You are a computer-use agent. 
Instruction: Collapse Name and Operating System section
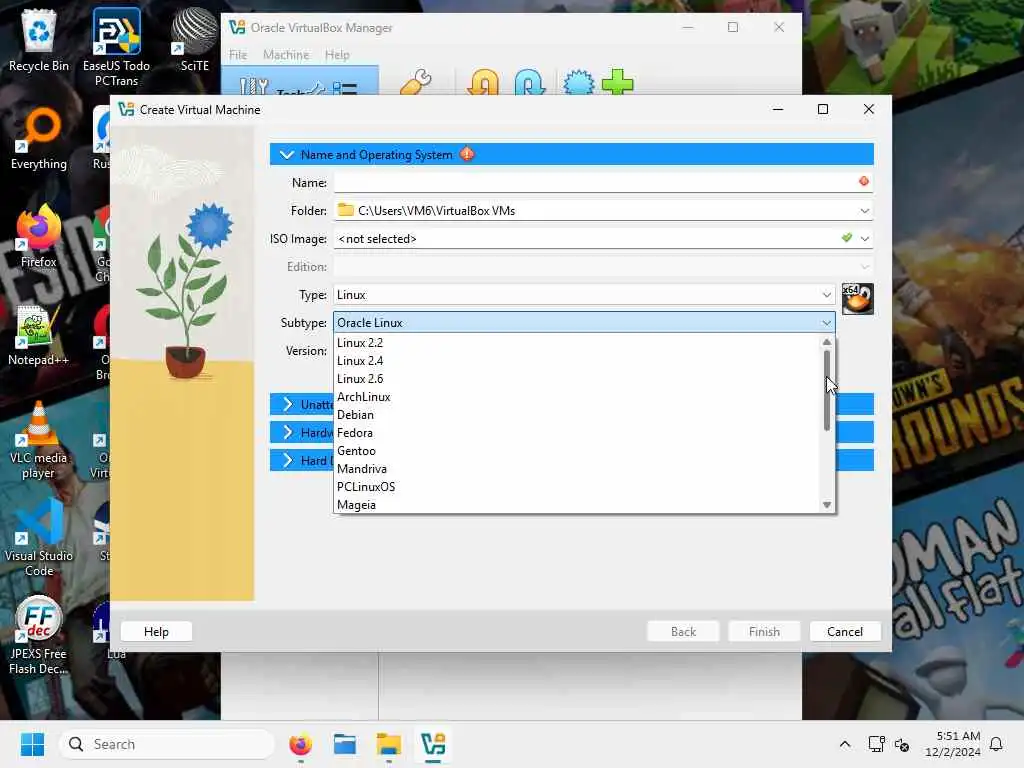(x=287, y=155)
